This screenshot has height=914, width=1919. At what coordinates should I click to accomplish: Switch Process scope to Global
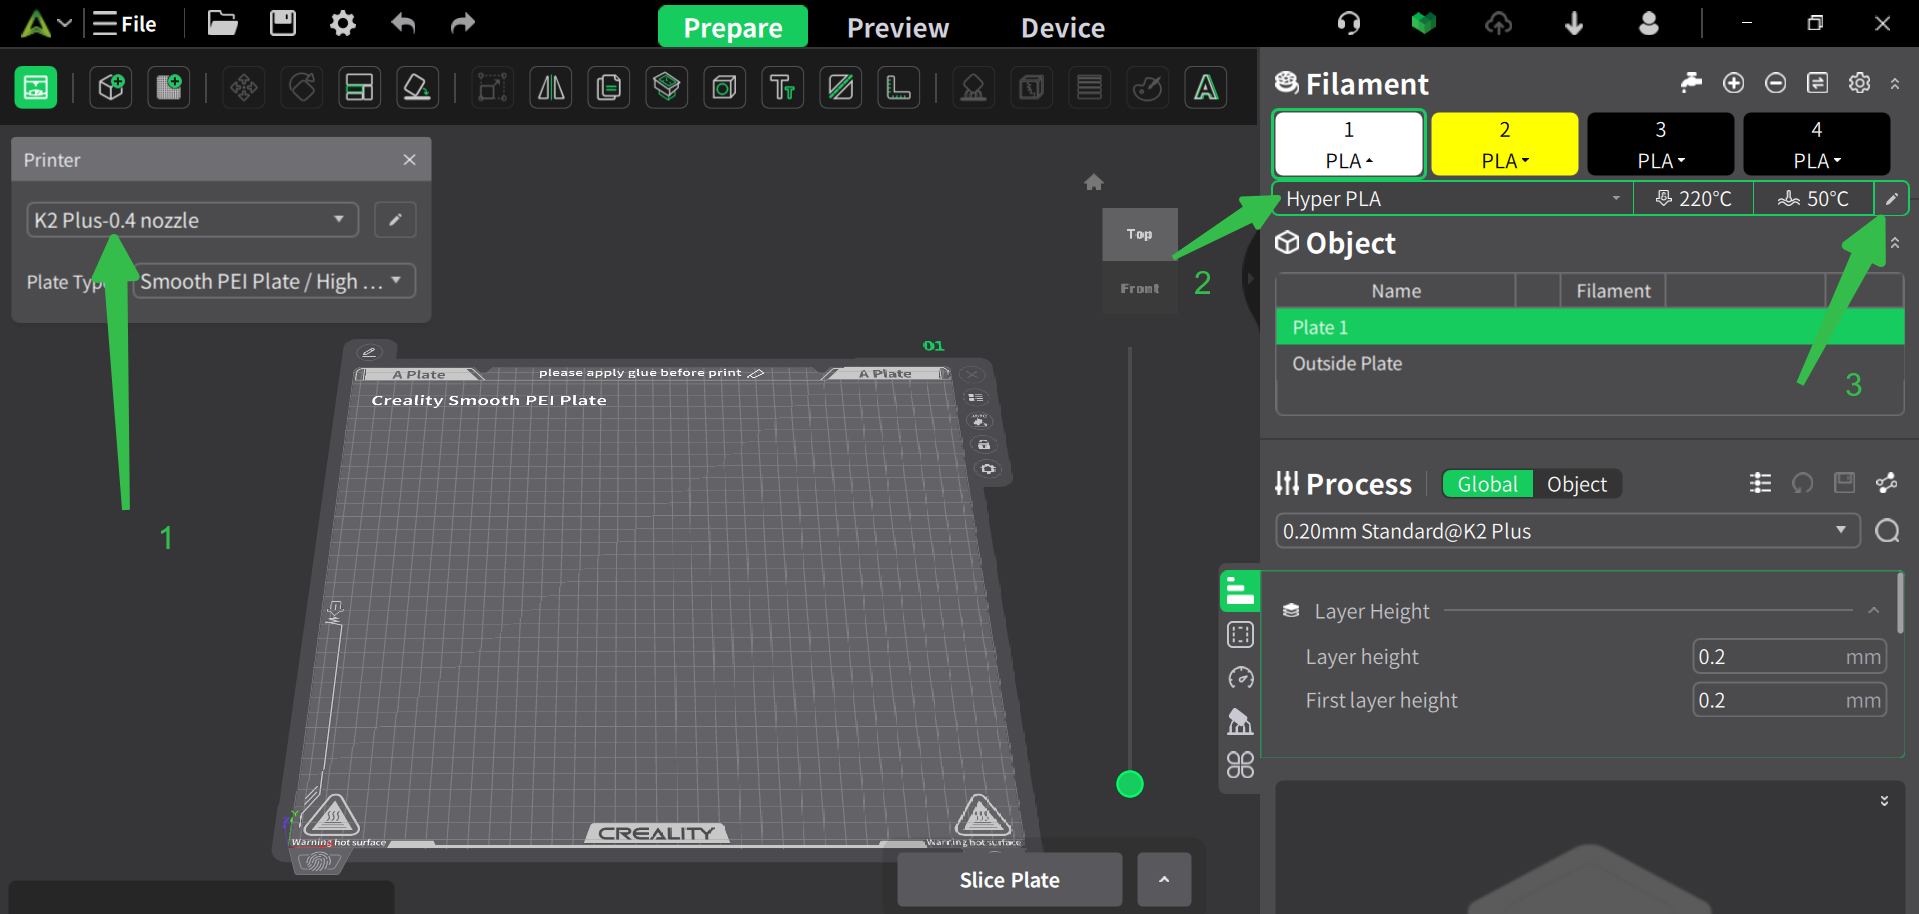[1487, 485]
